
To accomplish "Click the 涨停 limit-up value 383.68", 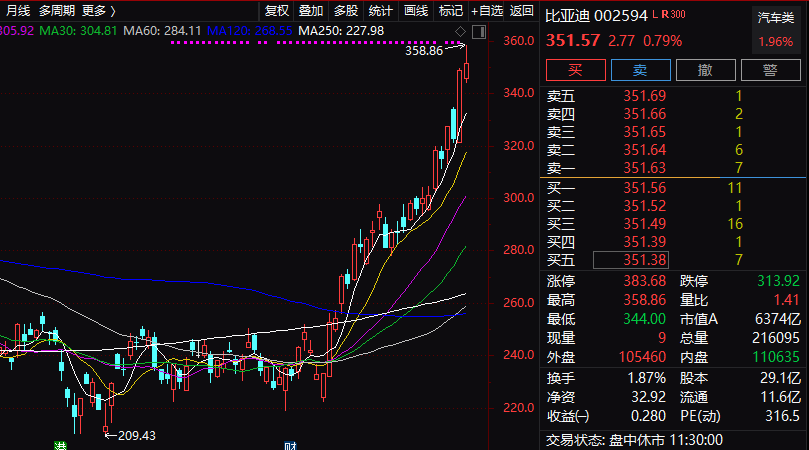I will coord(645,281).
